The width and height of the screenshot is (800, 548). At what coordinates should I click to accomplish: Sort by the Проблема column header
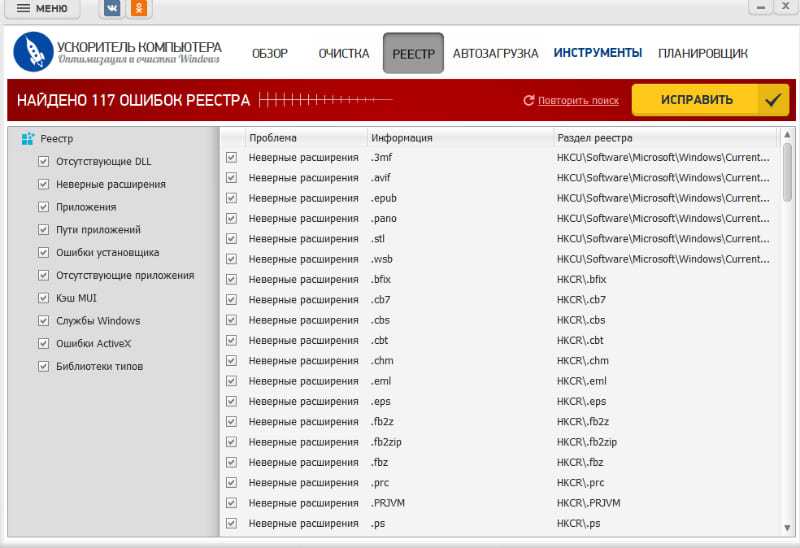306,138
